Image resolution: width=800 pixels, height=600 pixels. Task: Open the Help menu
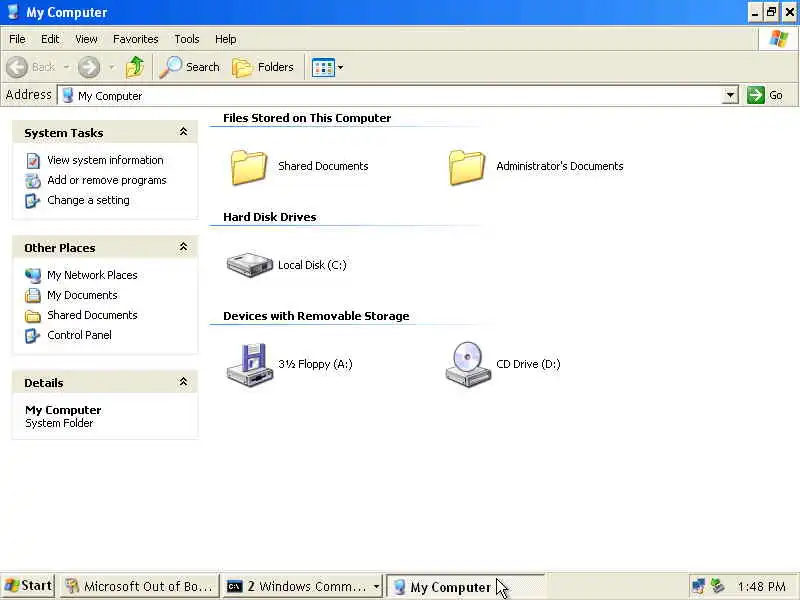[x=226, y=39]
